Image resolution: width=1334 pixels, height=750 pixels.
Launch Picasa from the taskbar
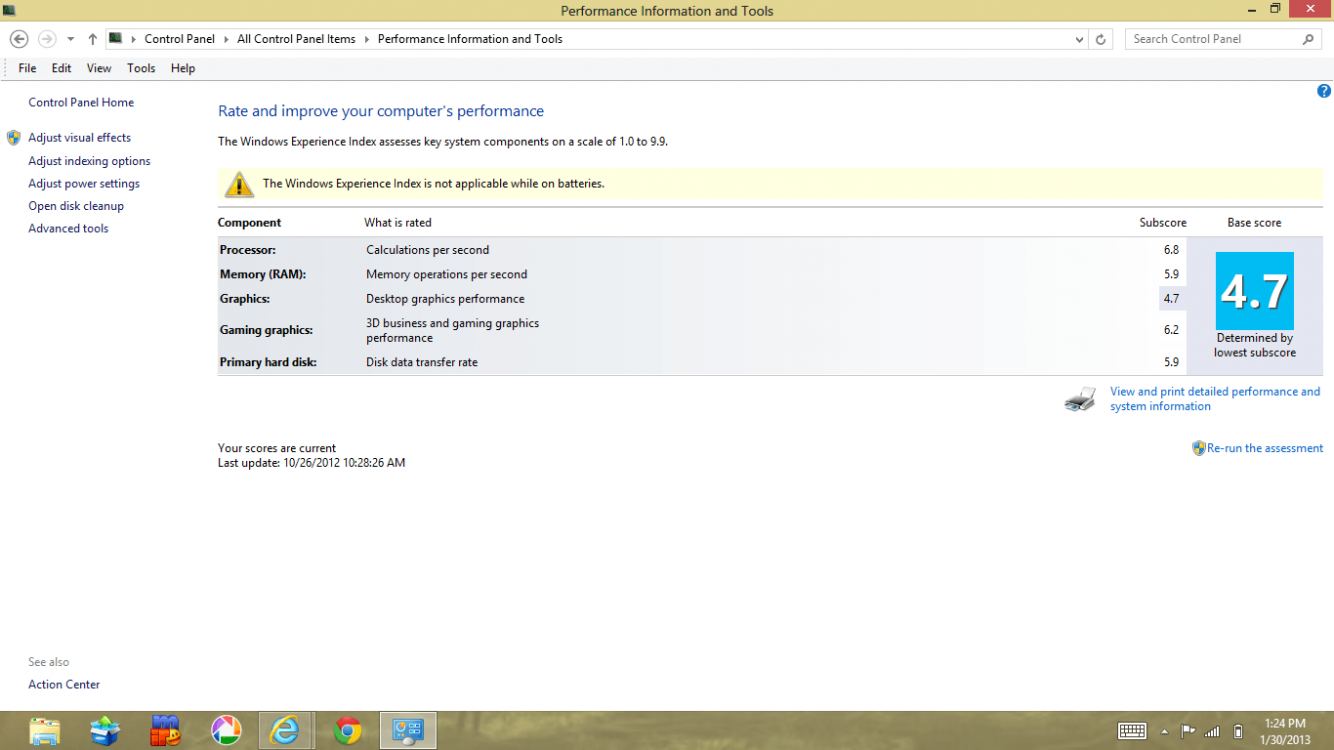tap(226, 731)
